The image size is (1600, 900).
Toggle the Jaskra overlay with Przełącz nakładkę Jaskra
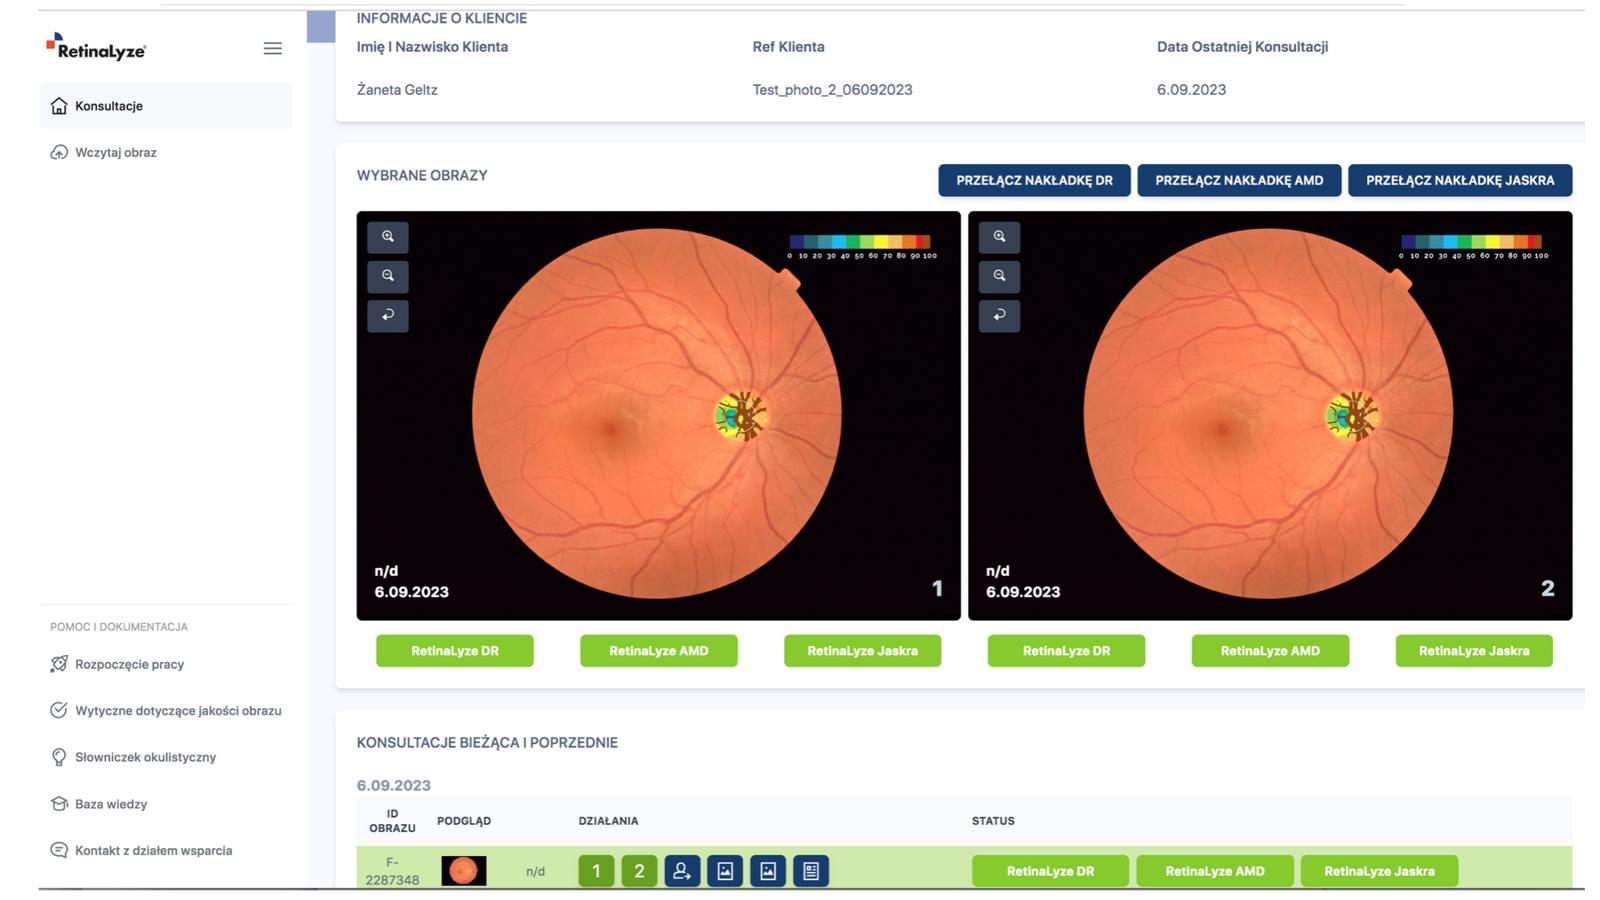1459,180
